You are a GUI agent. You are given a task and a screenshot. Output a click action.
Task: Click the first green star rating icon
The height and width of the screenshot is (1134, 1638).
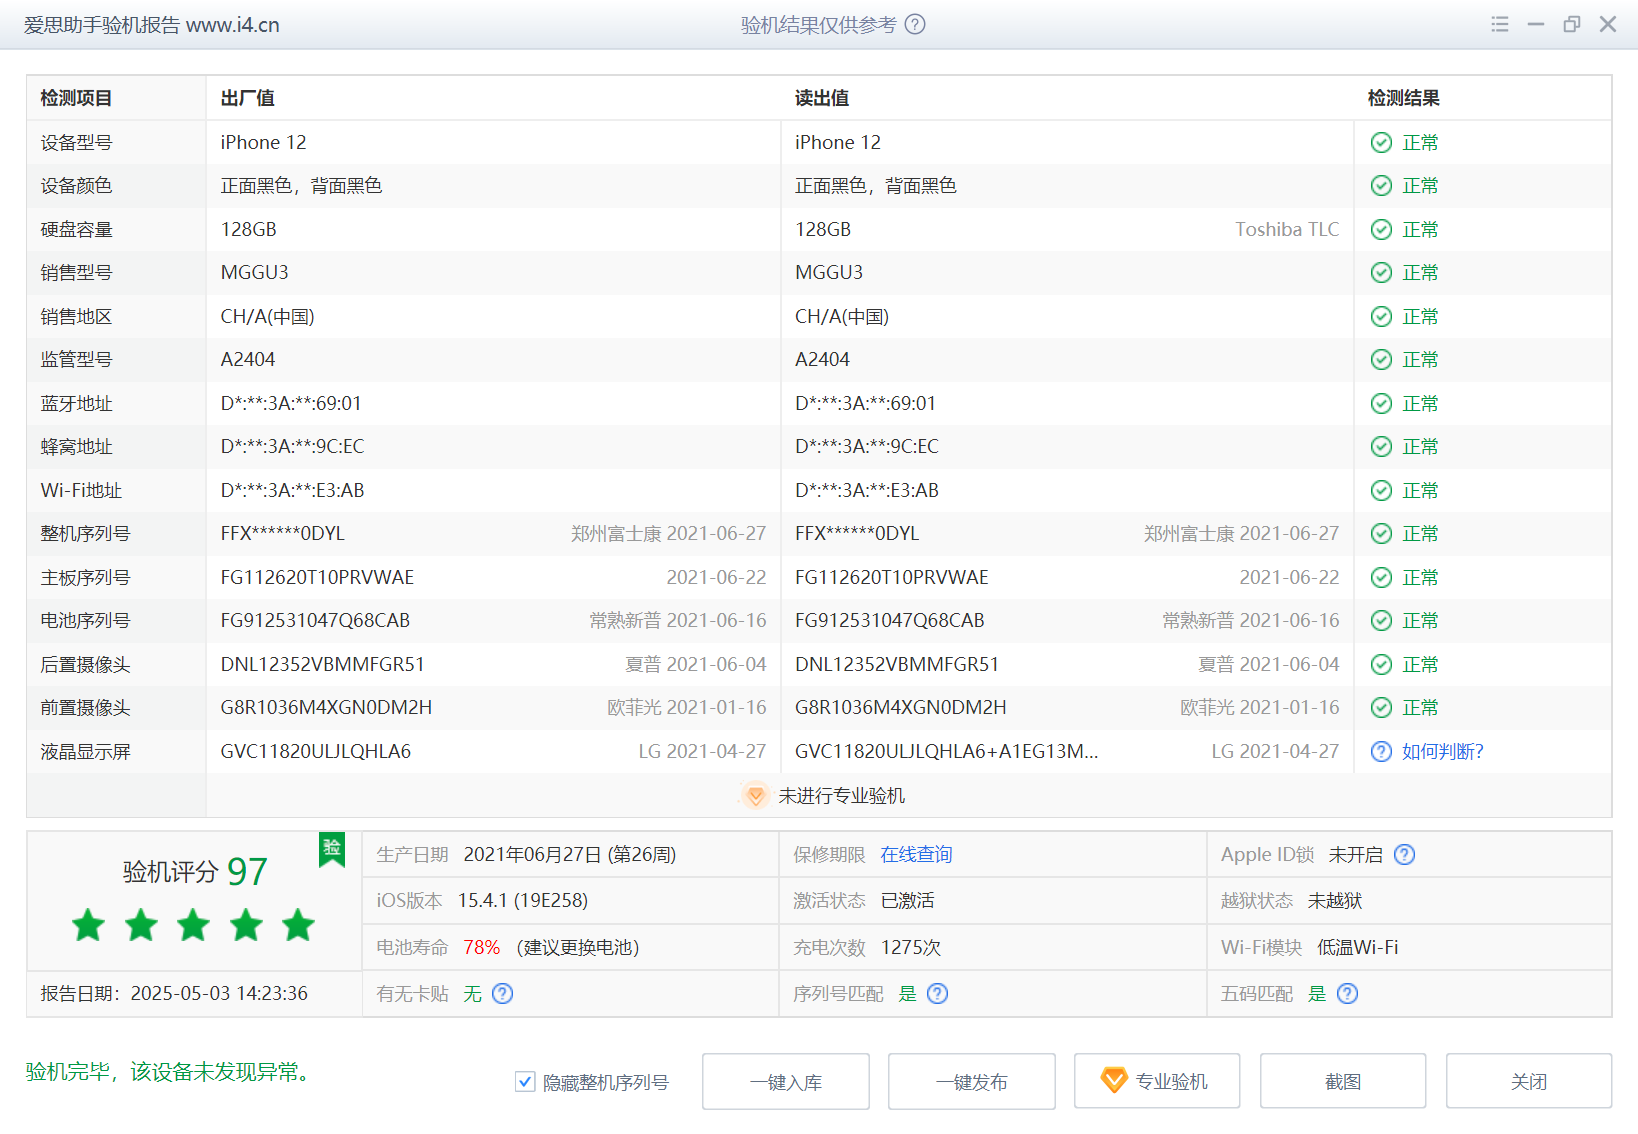pos(89,925)
